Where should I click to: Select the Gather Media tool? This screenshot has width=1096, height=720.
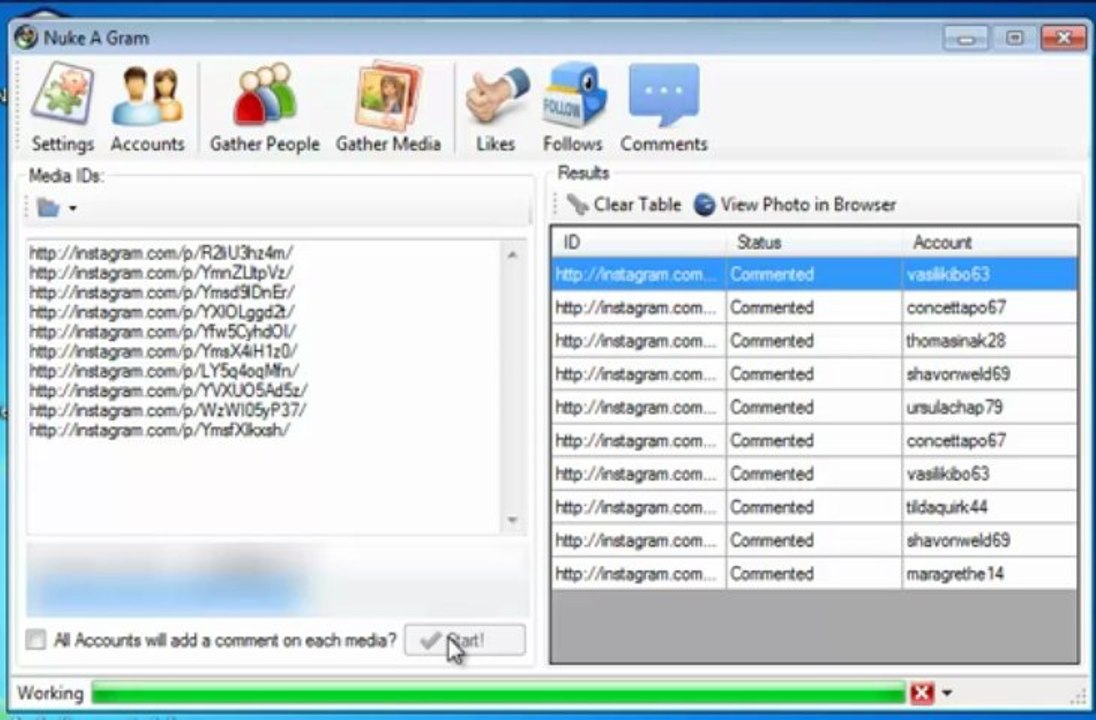coord(389,108)
